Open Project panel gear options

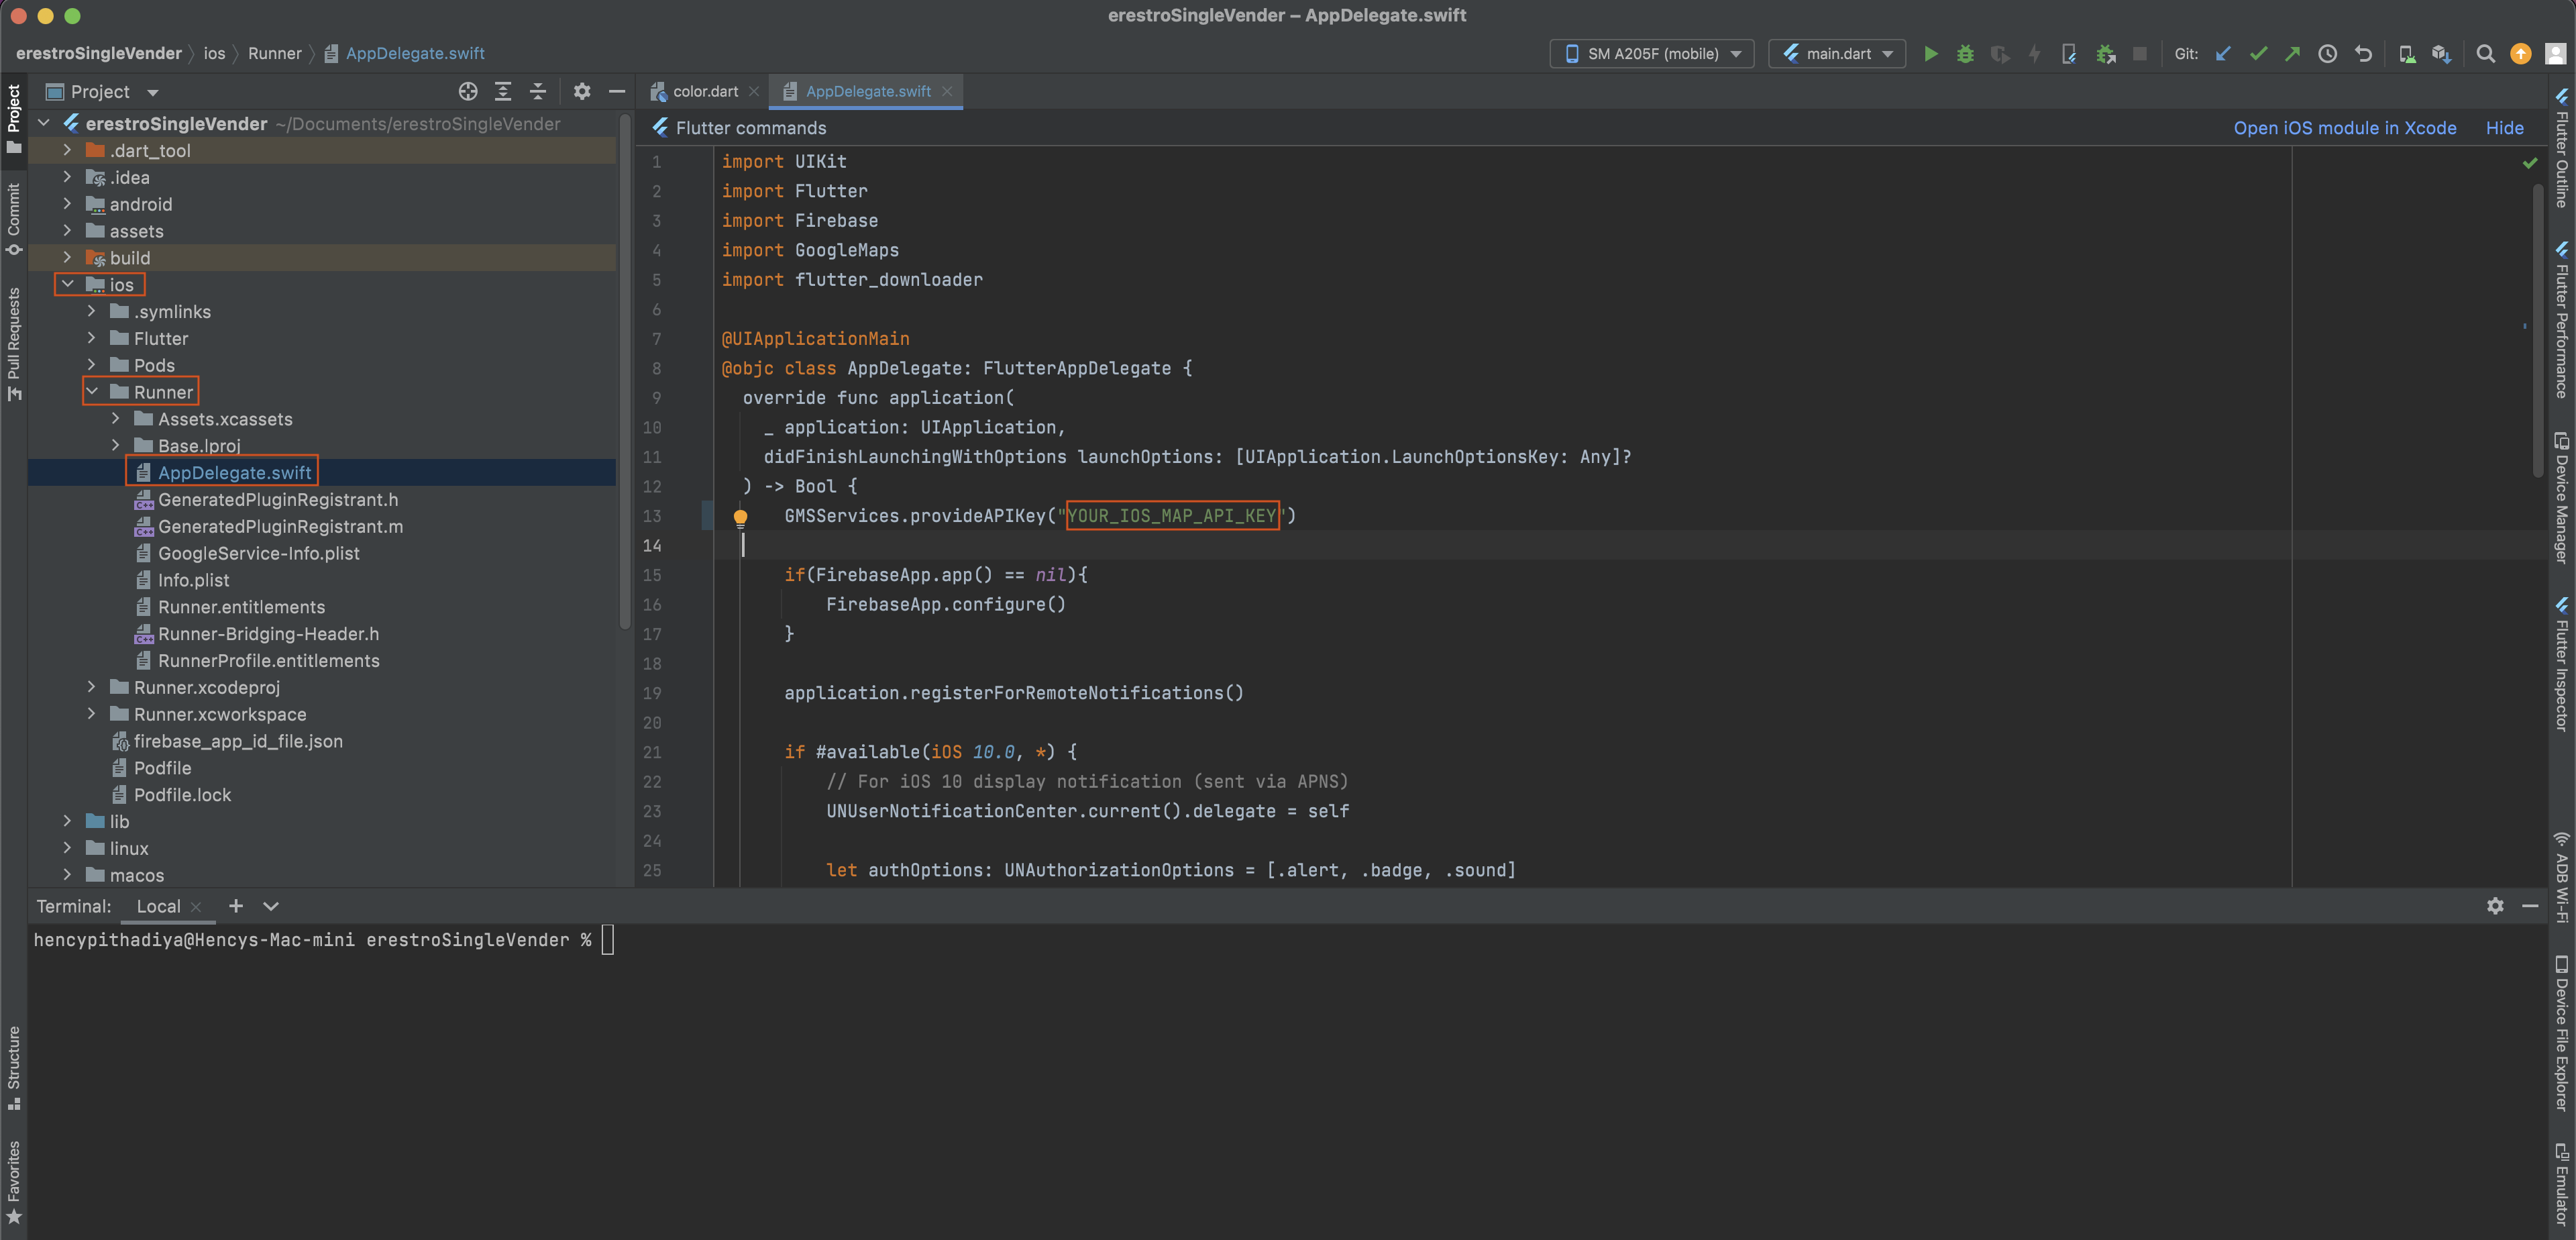coord(582,92)
